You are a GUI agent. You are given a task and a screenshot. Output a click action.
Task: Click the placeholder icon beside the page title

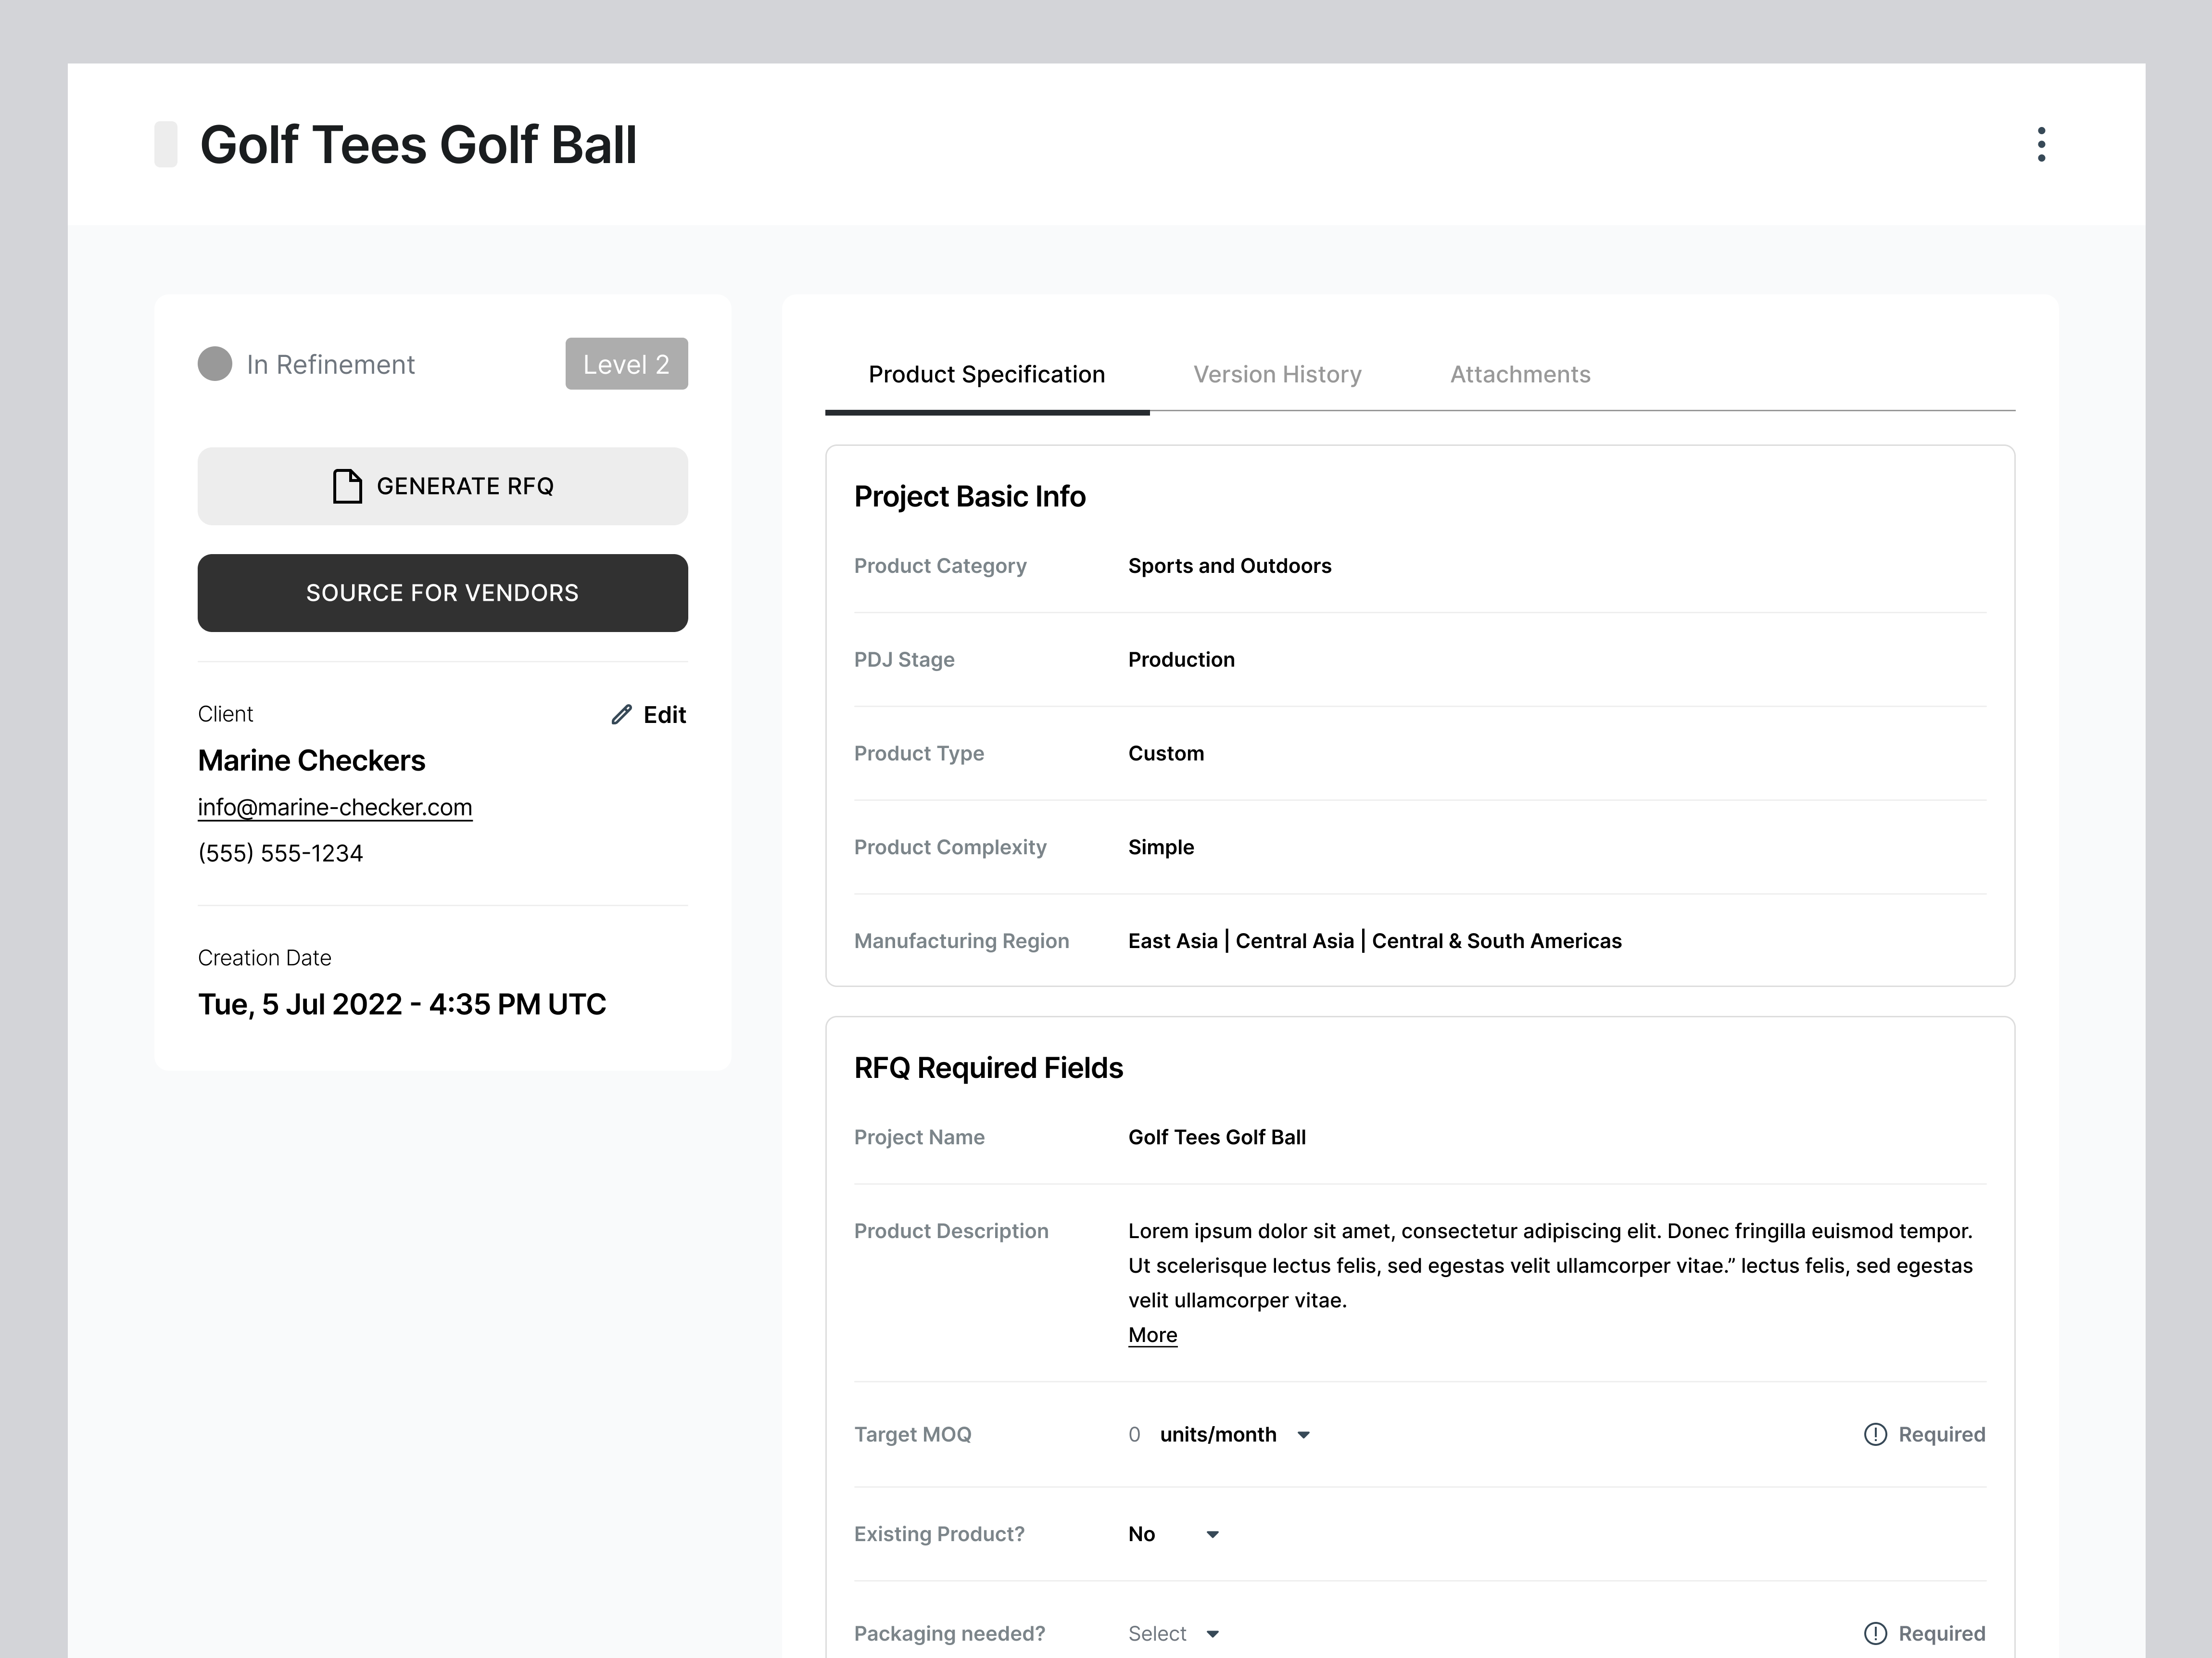point(166,143)
